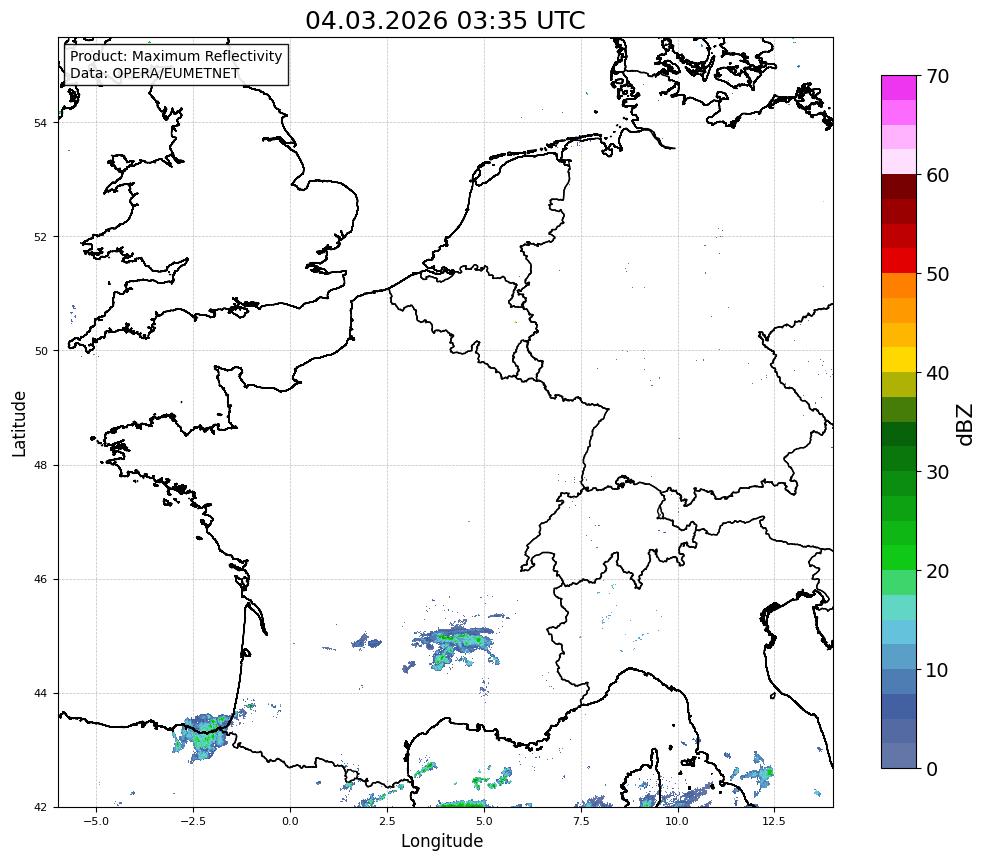Click the colorbar tick label 30
This screenshot has height=860, width=985.
coord(937,472)
